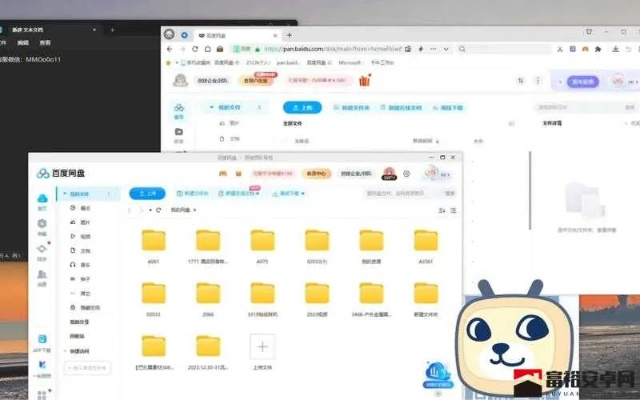Click the browser home icon
This screenshot has height=400, width=640.
(208, 49)
